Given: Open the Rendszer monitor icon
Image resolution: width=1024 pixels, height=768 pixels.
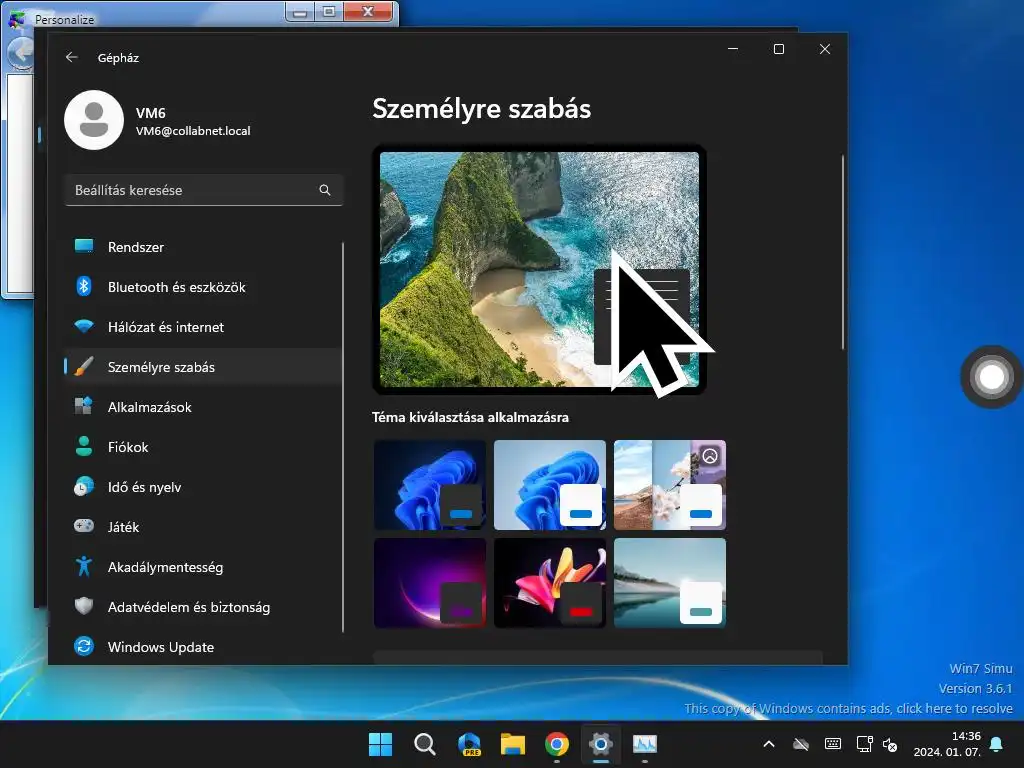Looking at the screenshot, I should 84,246.
